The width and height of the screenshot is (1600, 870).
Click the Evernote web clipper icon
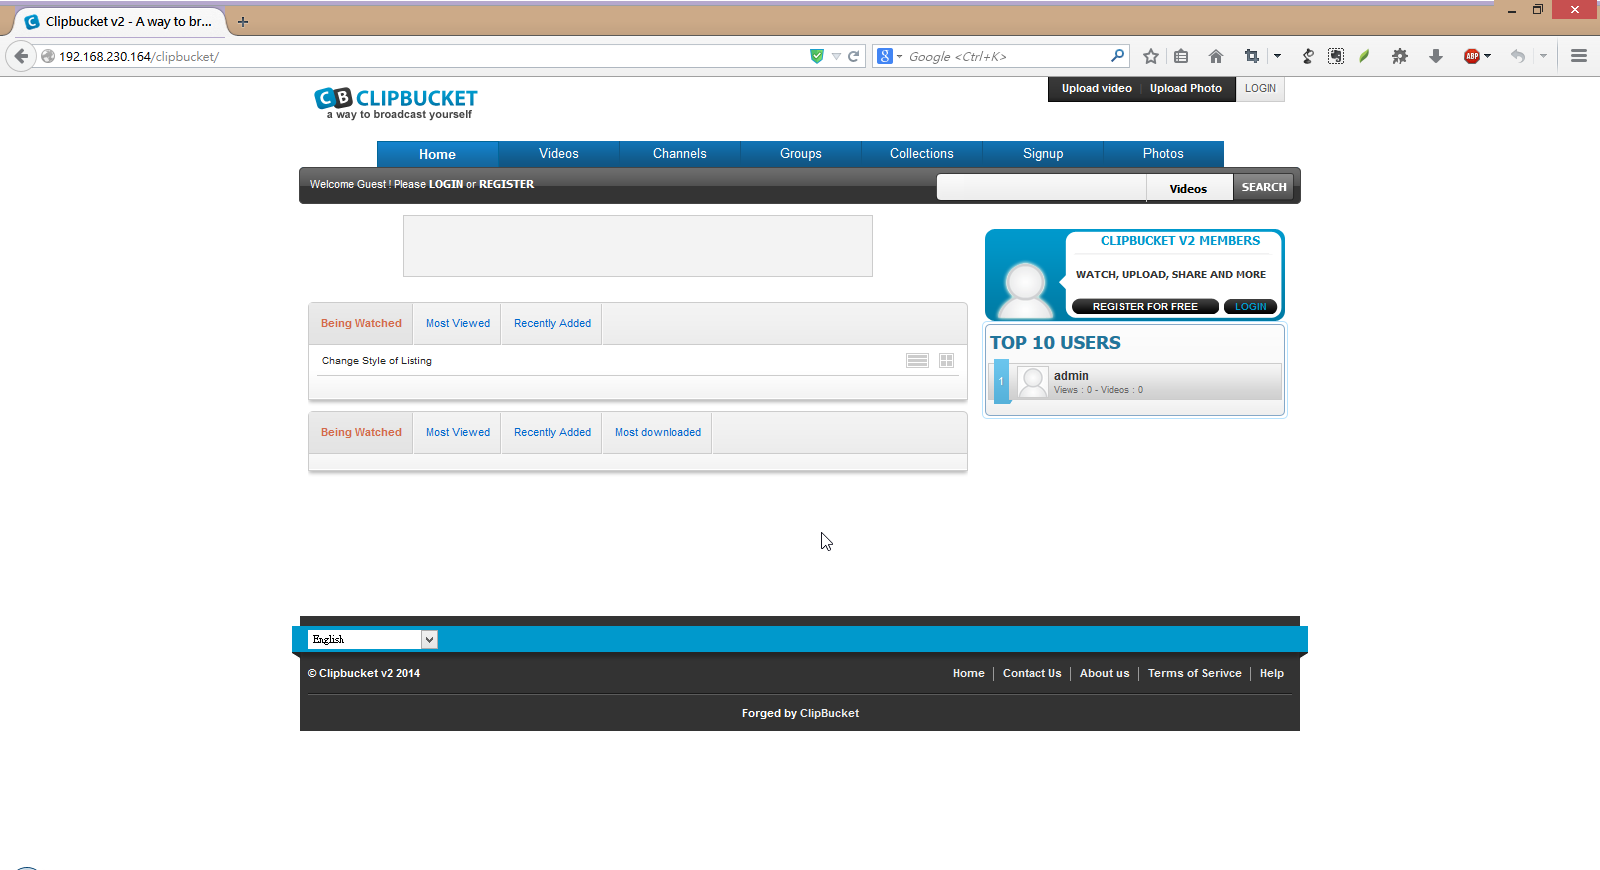[1364, 56]
